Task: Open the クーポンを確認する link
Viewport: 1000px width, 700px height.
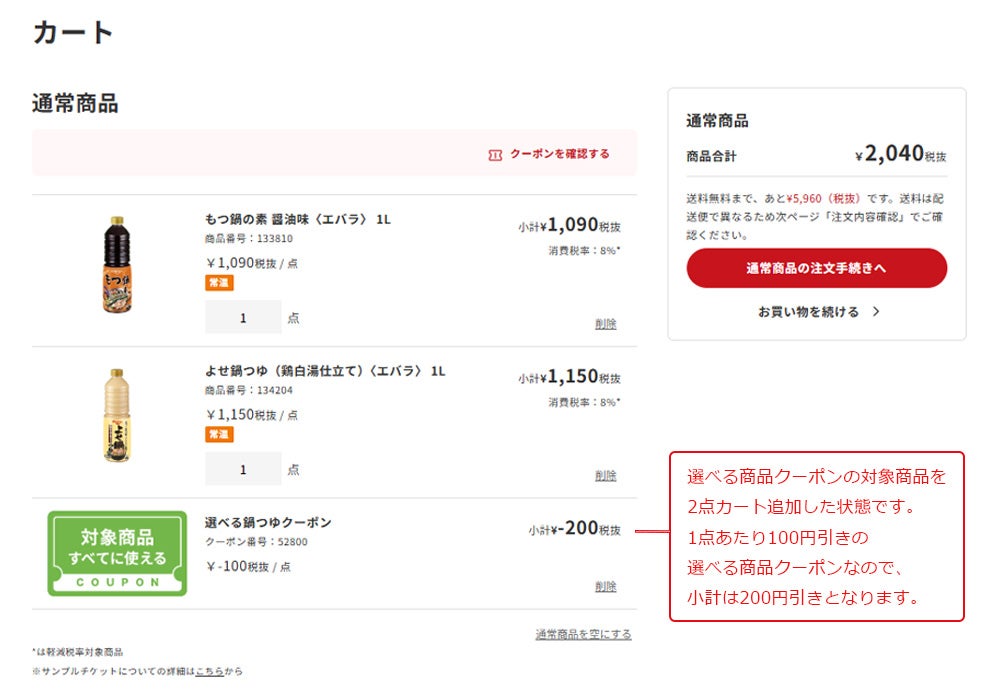Action: click(x=559, y=154)
